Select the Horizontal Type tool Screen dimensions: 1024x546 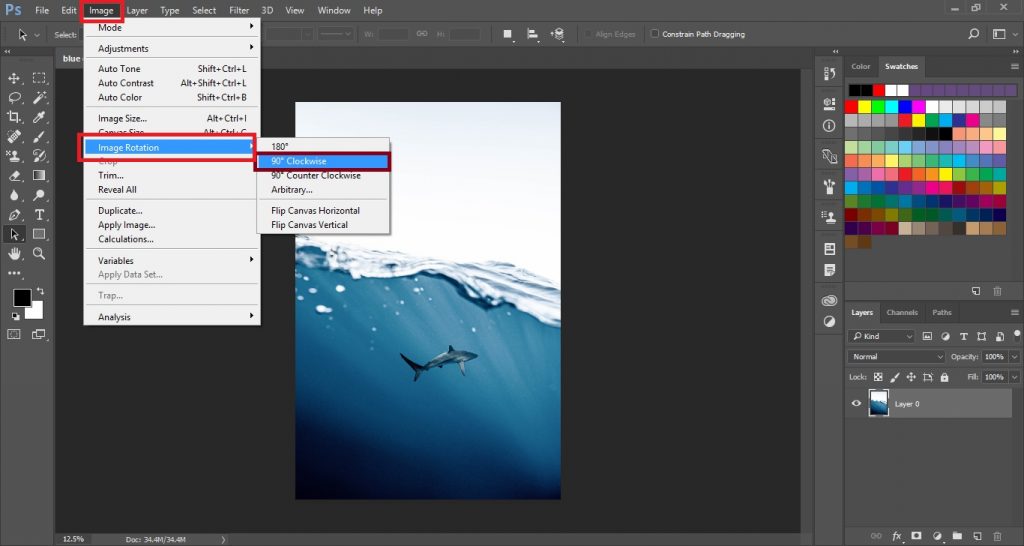pos(39,215)
